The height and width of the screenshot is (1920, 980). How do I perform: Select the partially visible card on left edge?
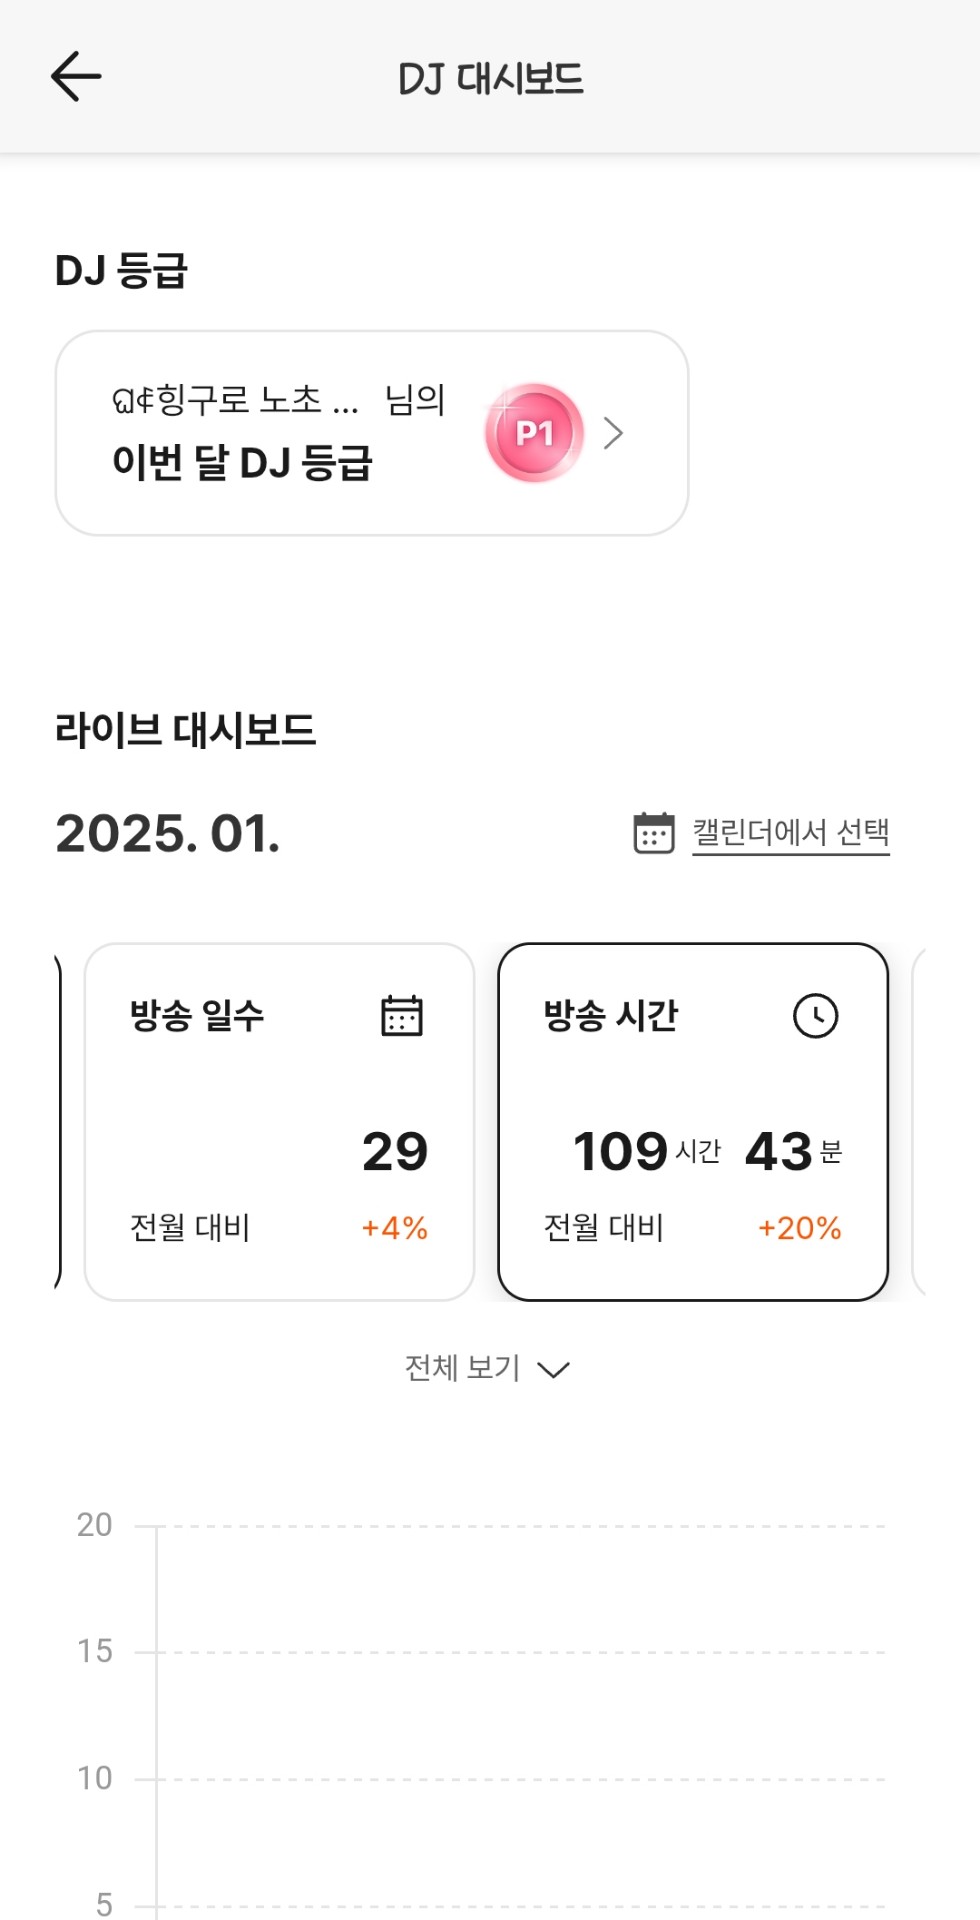[x=58, y=1121]
